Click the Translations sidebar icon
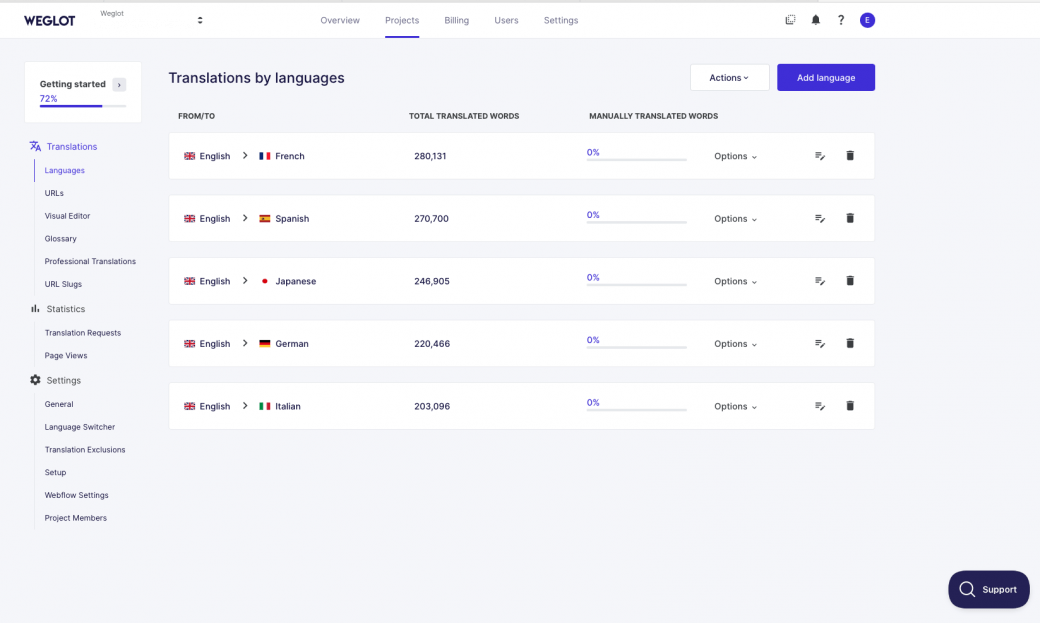The image size is (1040, 623). 35,146
